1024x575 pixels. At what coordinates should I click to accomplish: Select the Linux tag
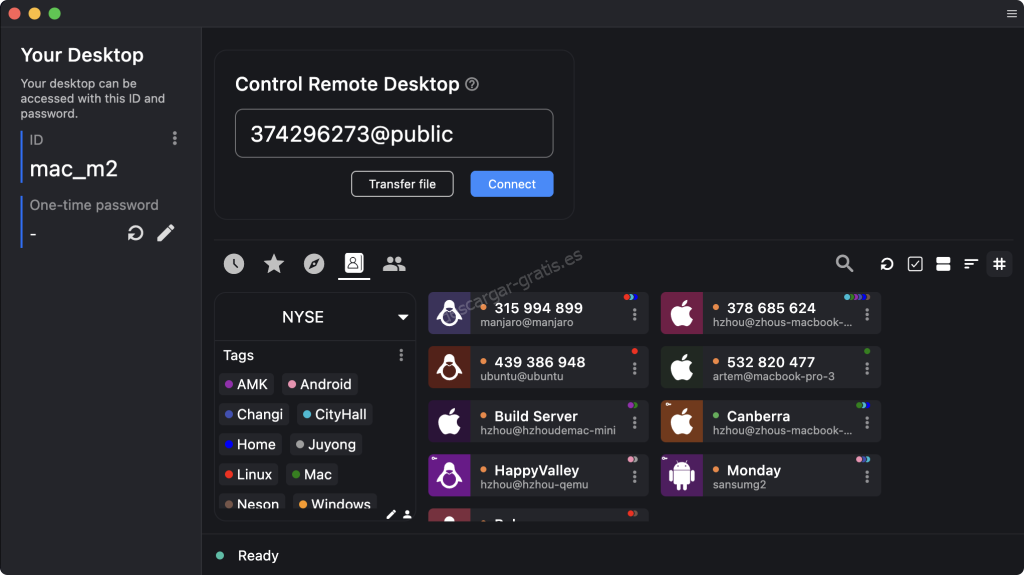click(x=248, y=474)
